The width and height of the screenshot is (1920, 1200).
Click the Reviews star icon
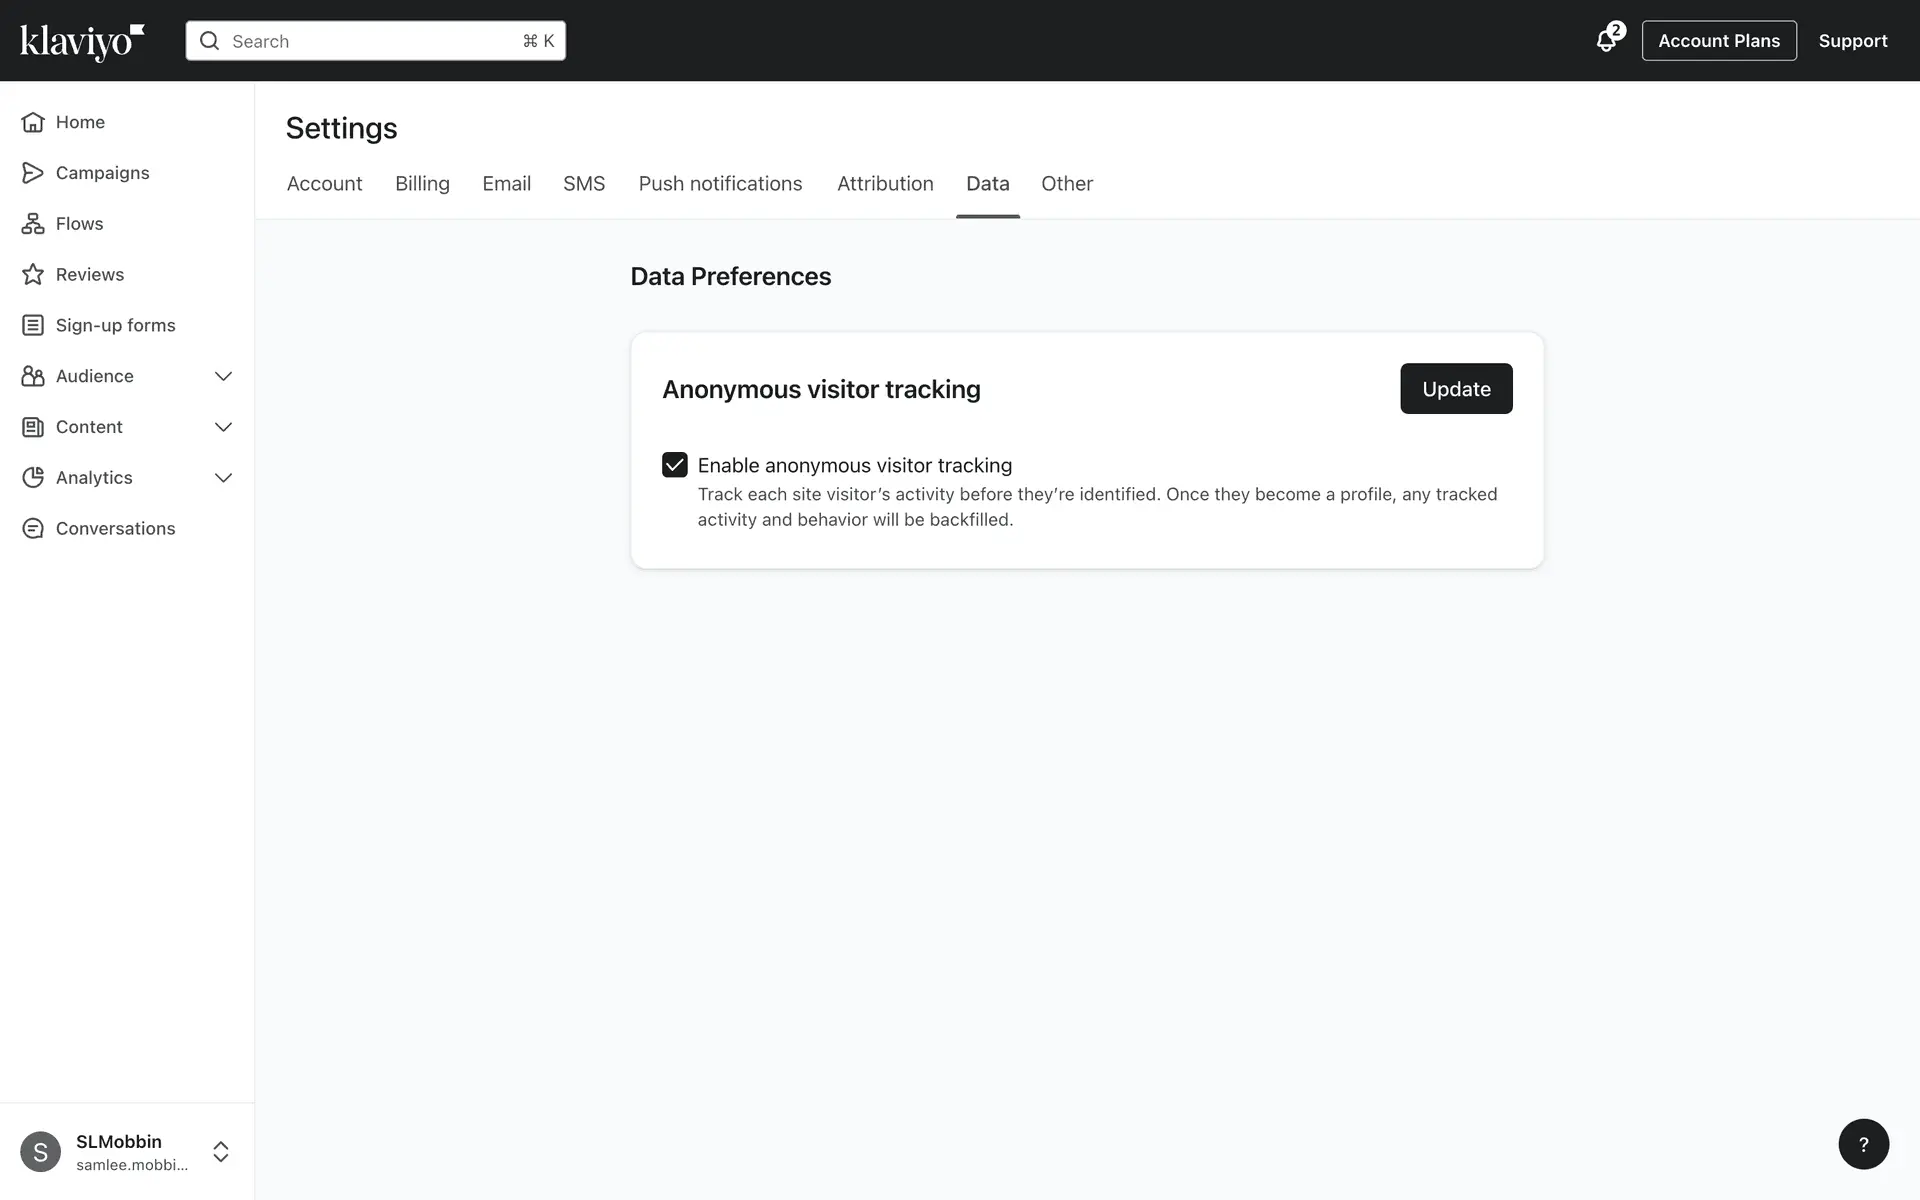point(33,275)
